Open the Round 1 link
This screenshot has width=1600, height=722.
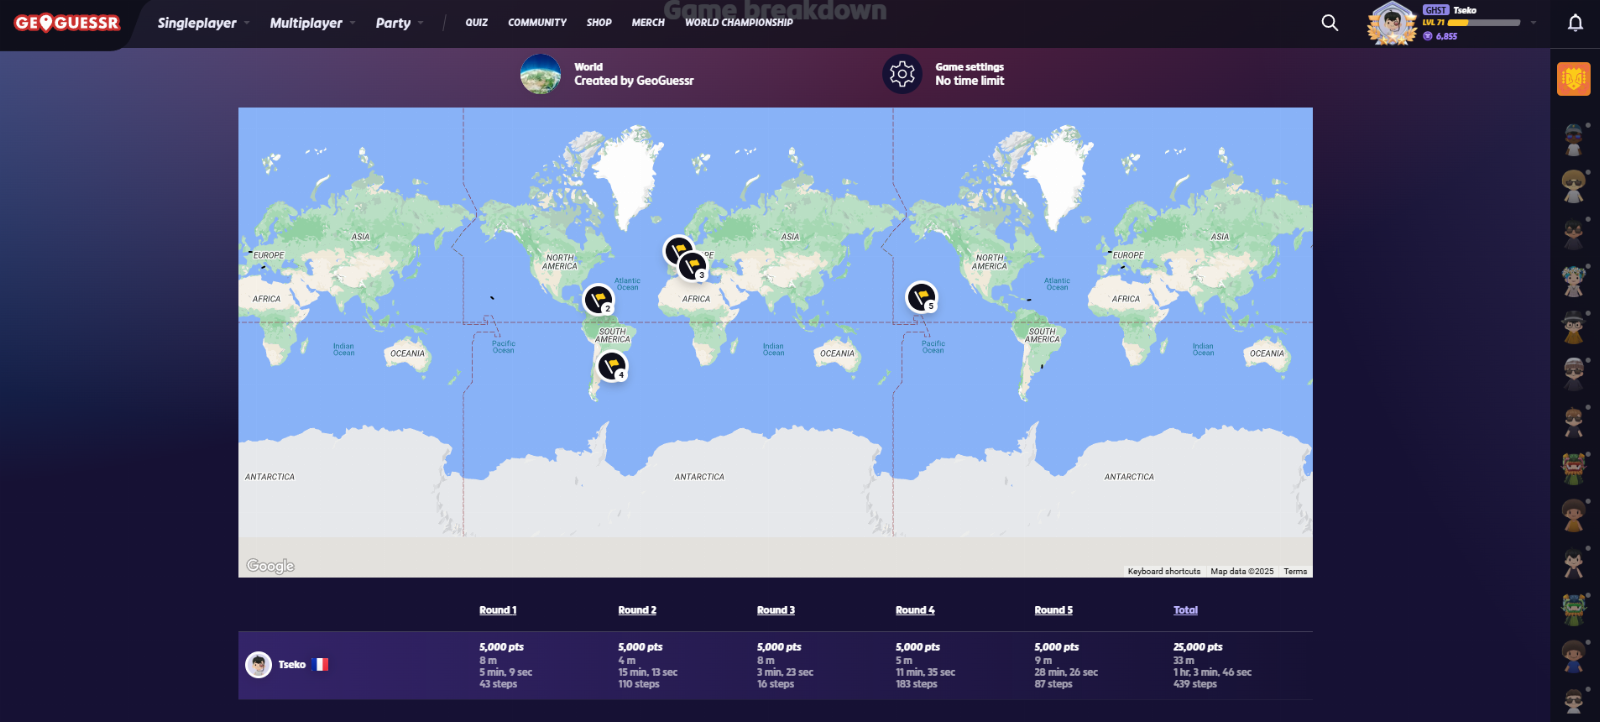[497, 610]
